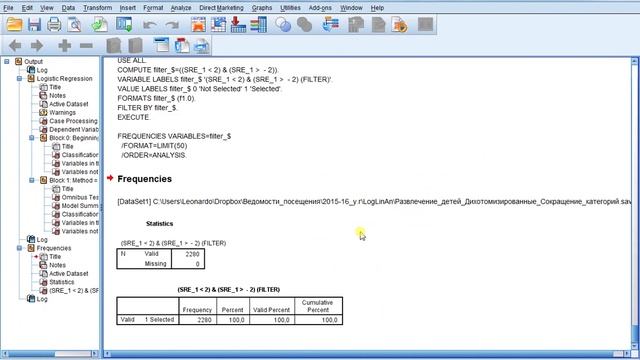
Task: Click the Designate Window icon
Action: coord(425,25)
